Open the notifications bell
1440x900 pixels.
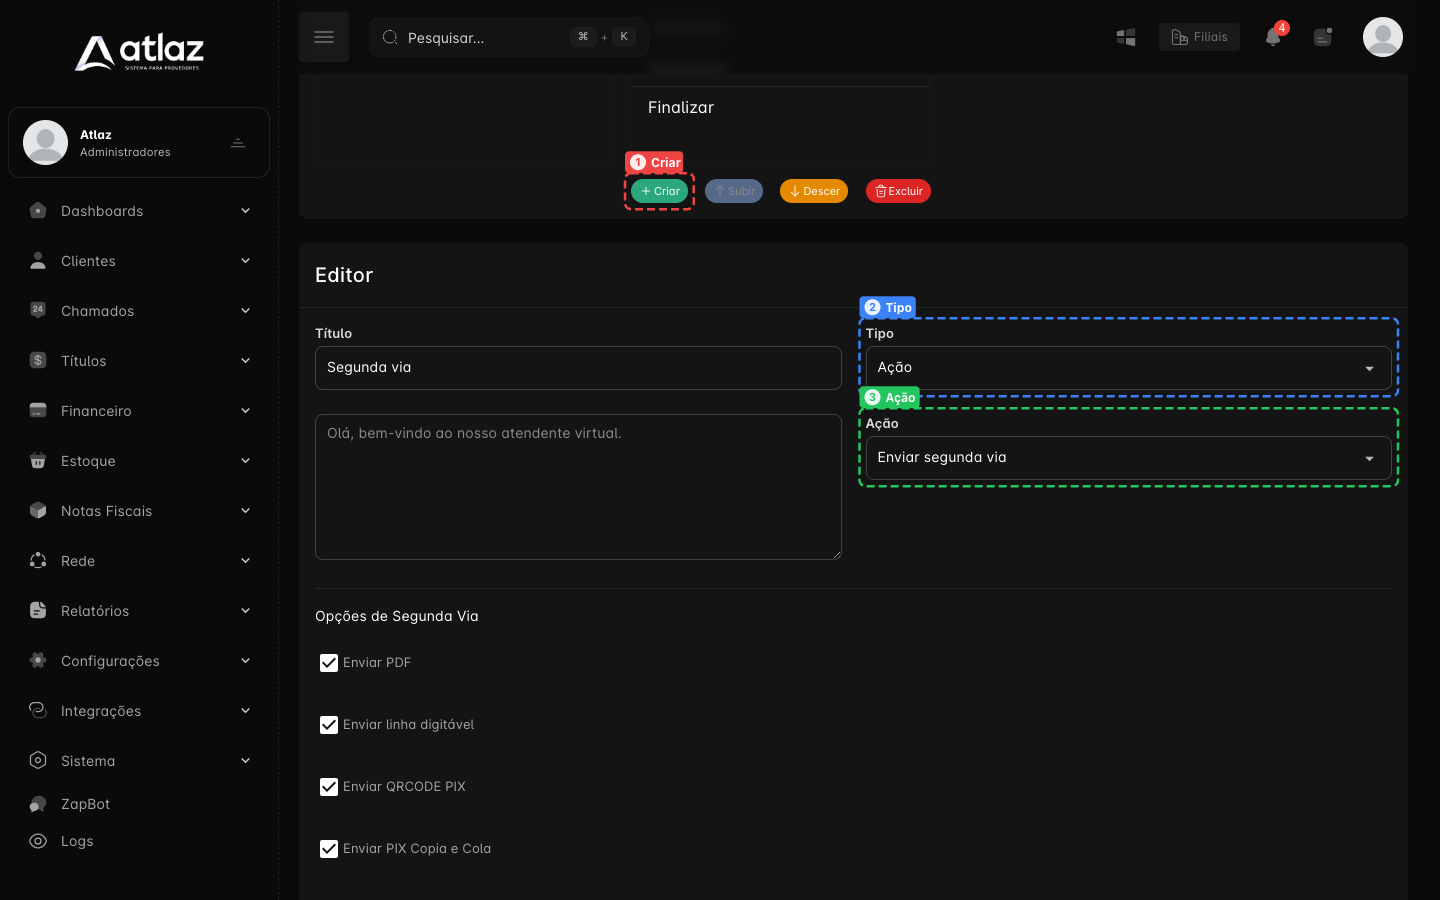click(x=1273, y=37)
